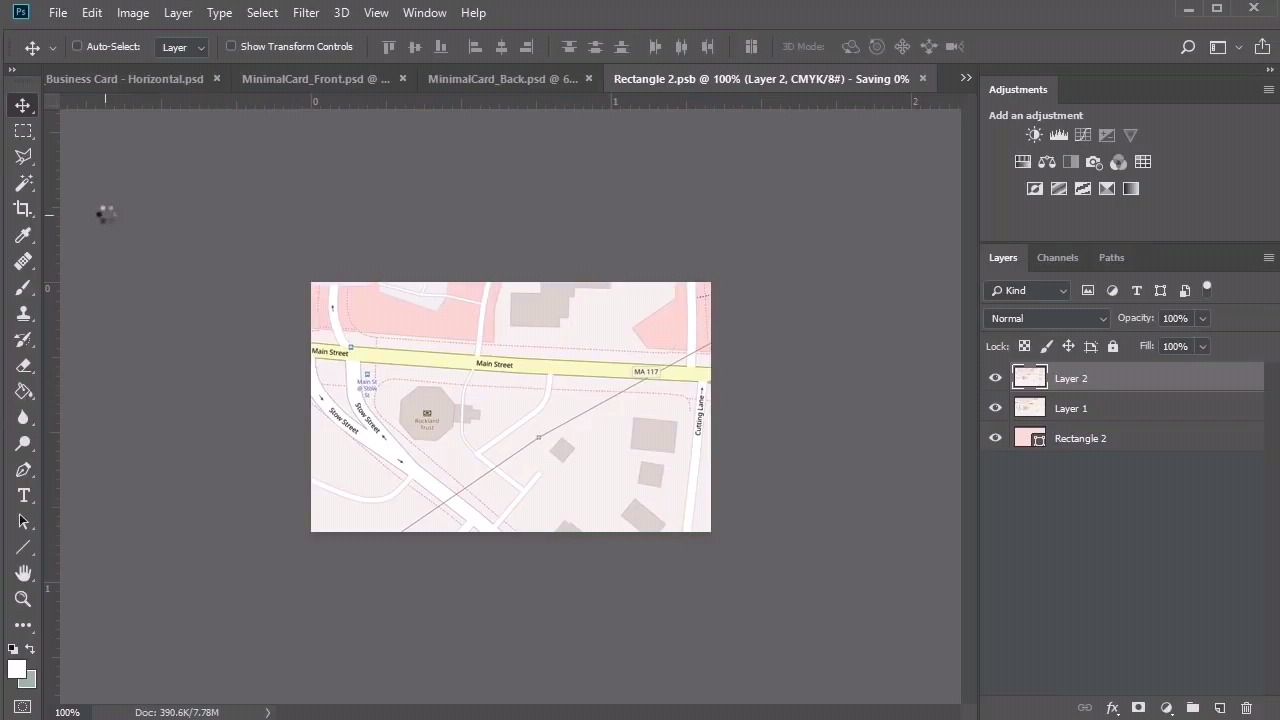This screenshot has width=1280, height=720.
Task: Enable Show Transform Controls checkbox
Action: 231,46
